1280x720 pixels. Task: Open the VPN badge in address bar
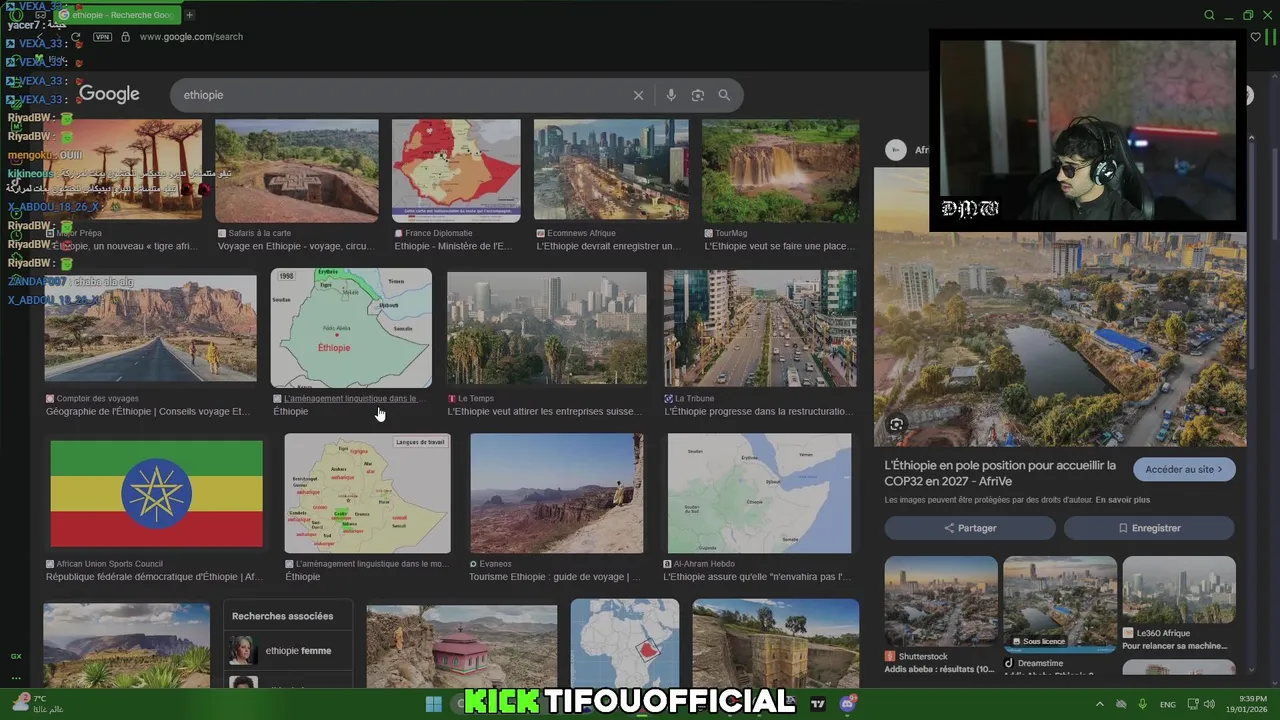click(x=102, y=37)
